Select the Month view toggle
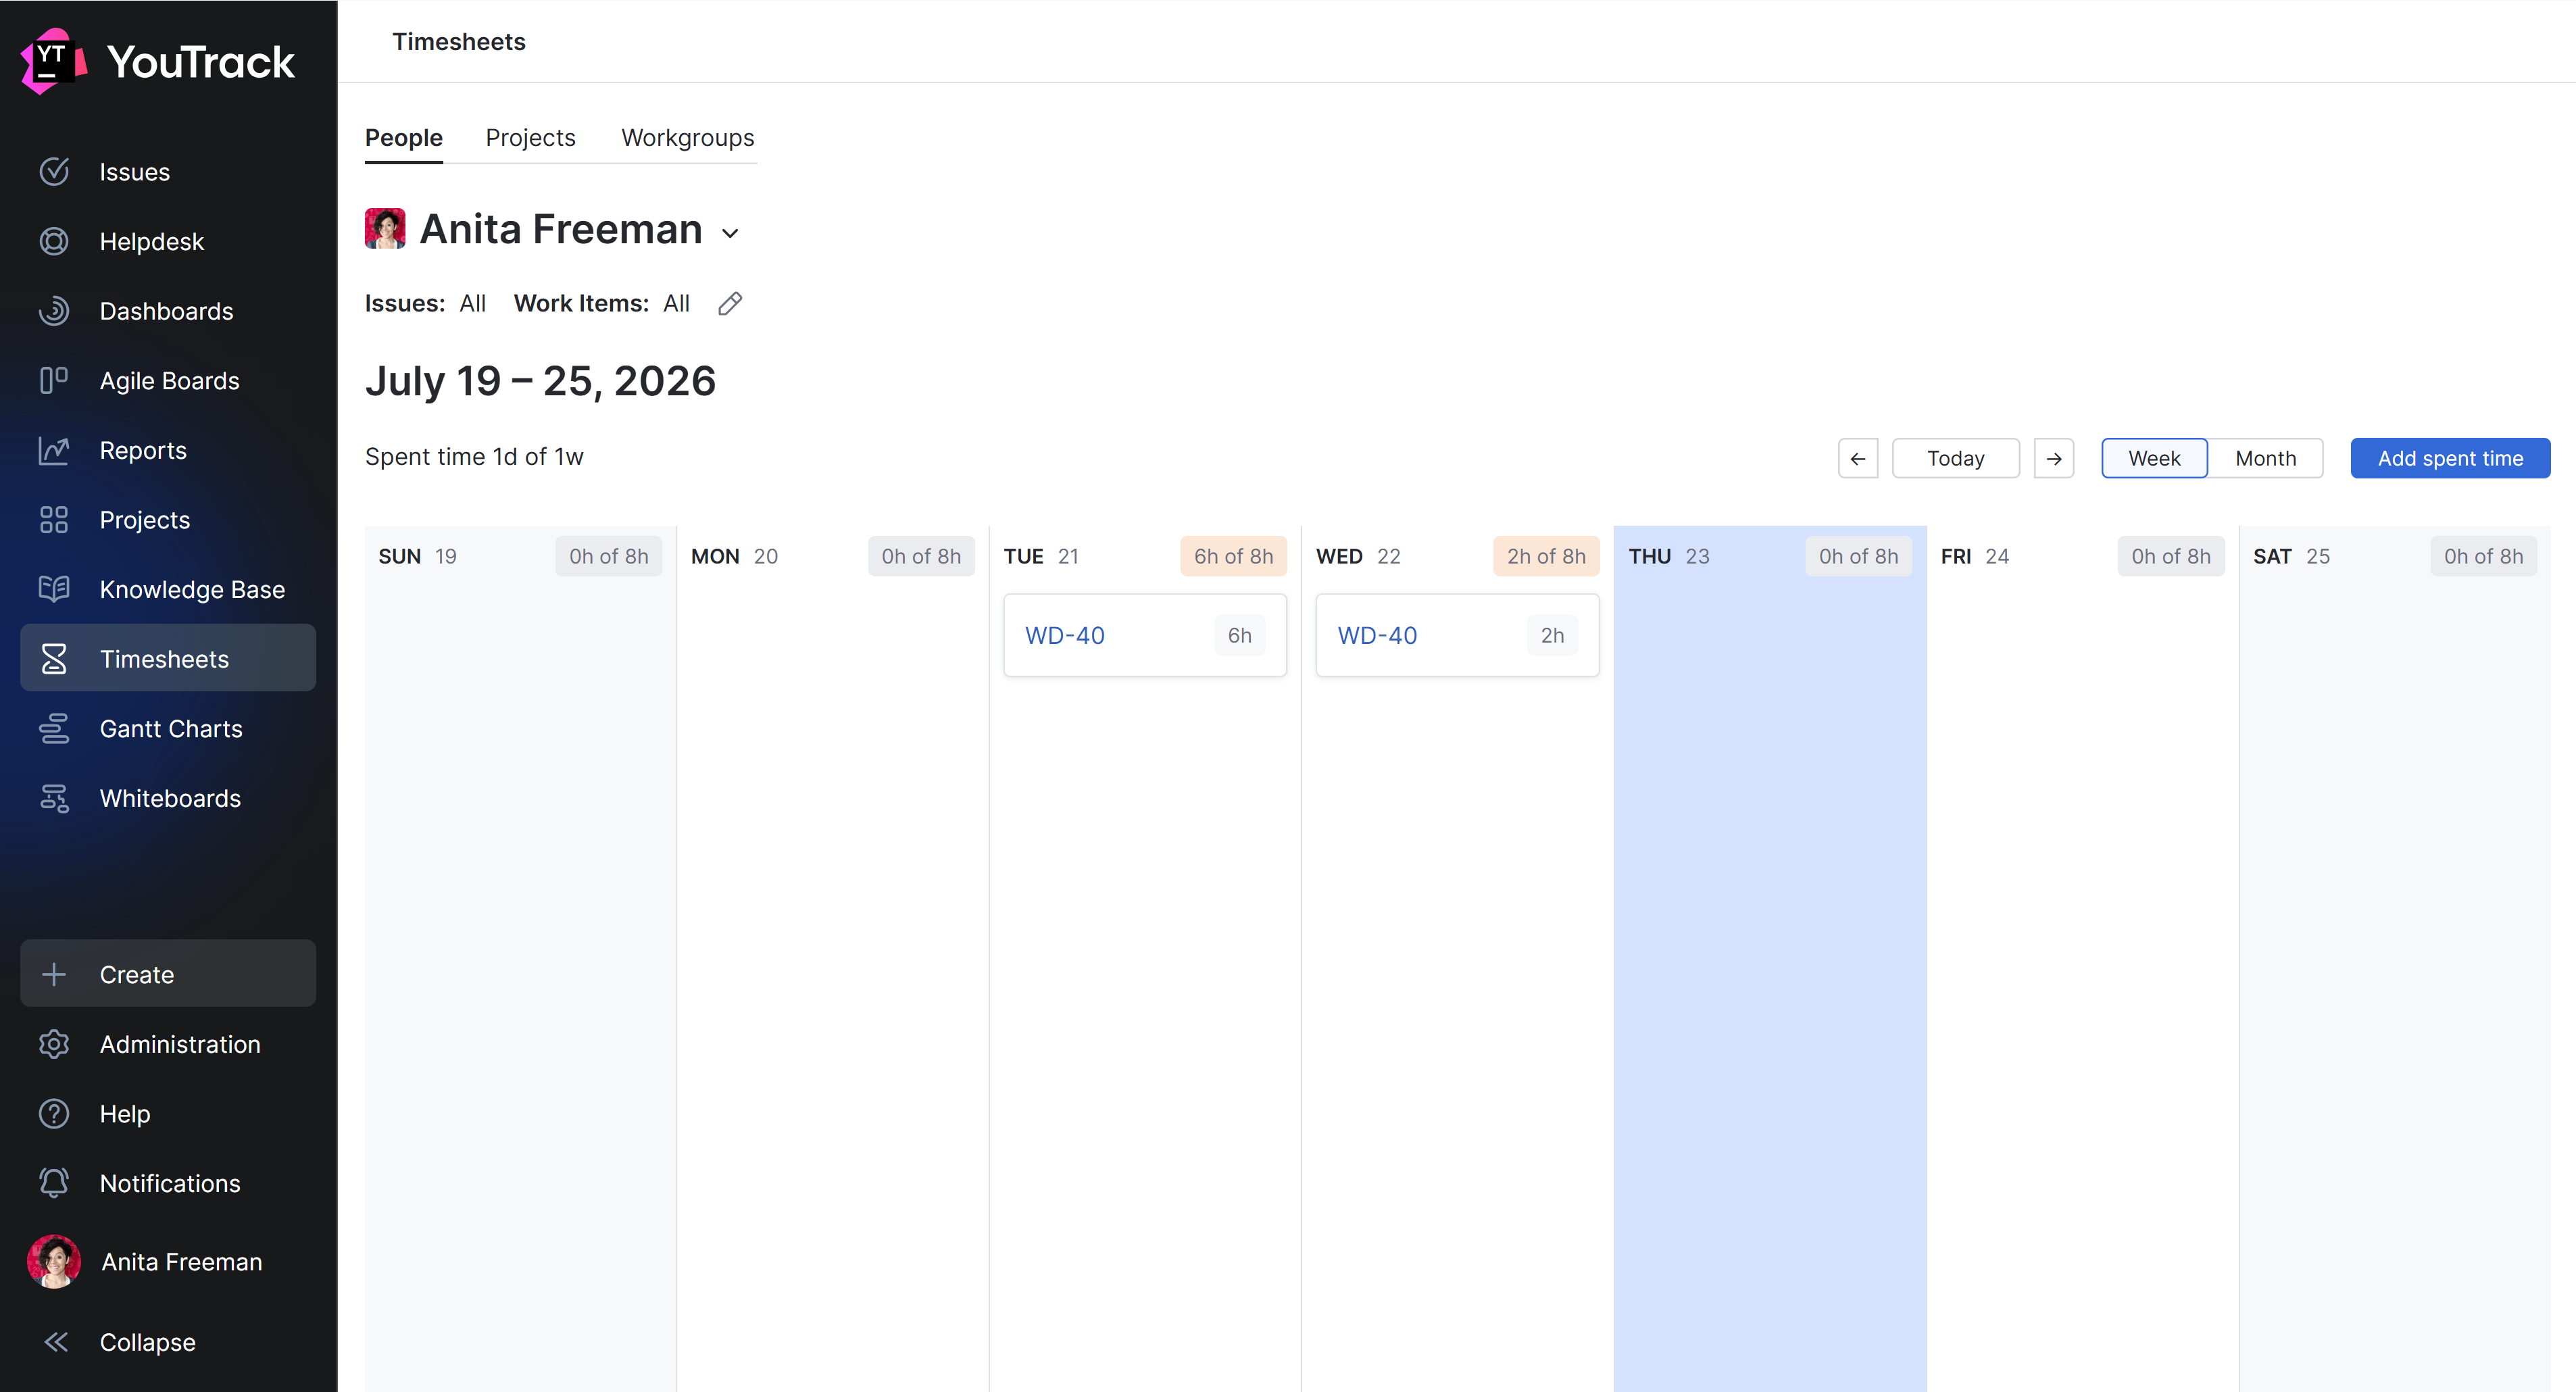Screen dimensions: 2576x1392 click(2265, 458)
